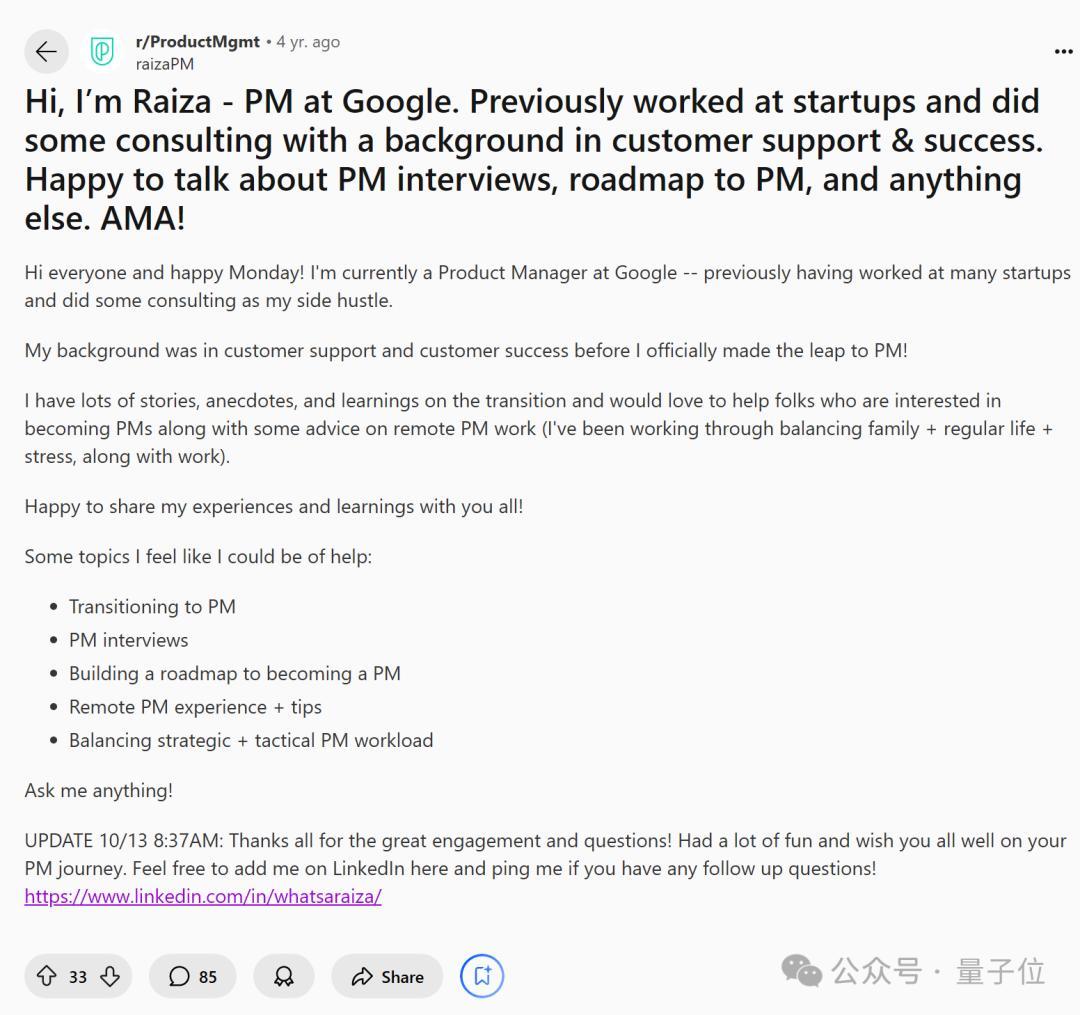Screen dimensions: 1080x1015
Task: Click the "Transitioning to PM" bullet item
Action: pos(152,606)
